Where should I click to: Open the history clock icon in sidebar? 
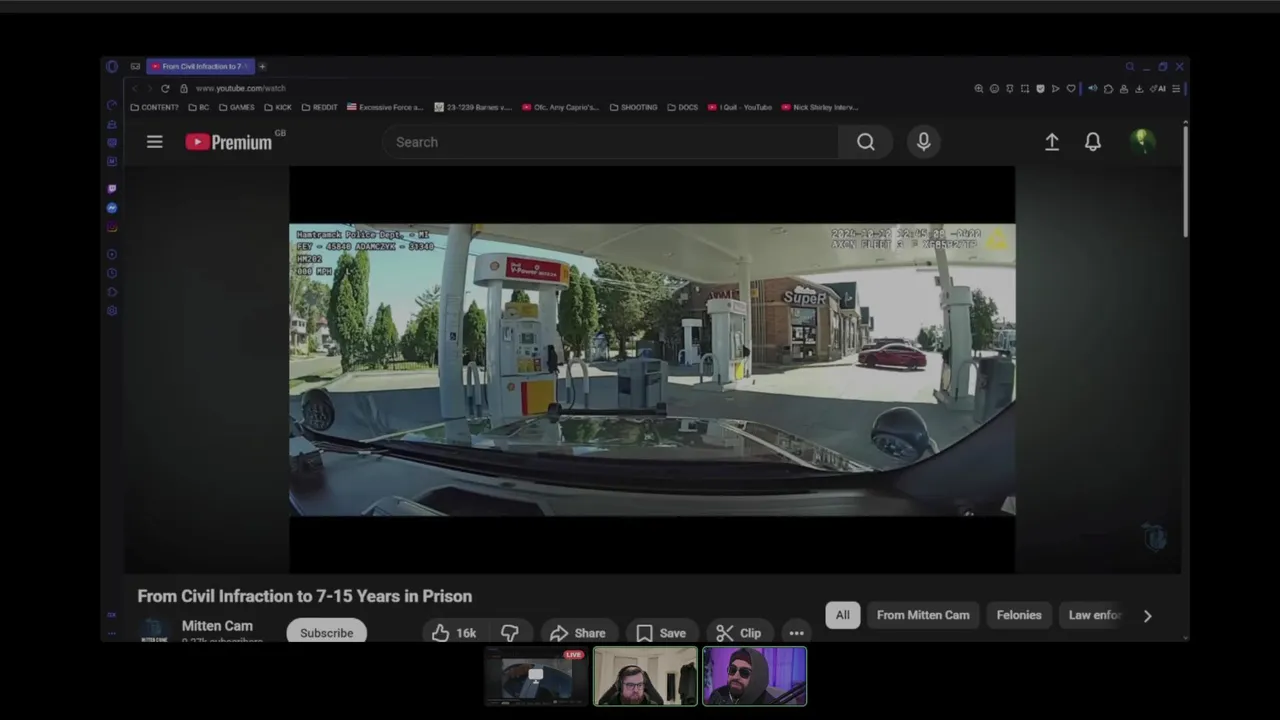(x=111, y=273)
